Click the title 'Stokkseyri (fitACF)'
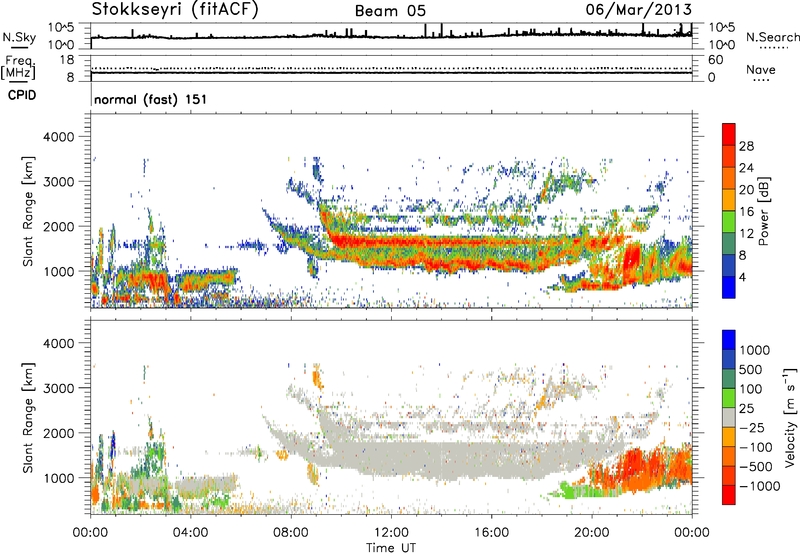800x554 pixels. 175,9
